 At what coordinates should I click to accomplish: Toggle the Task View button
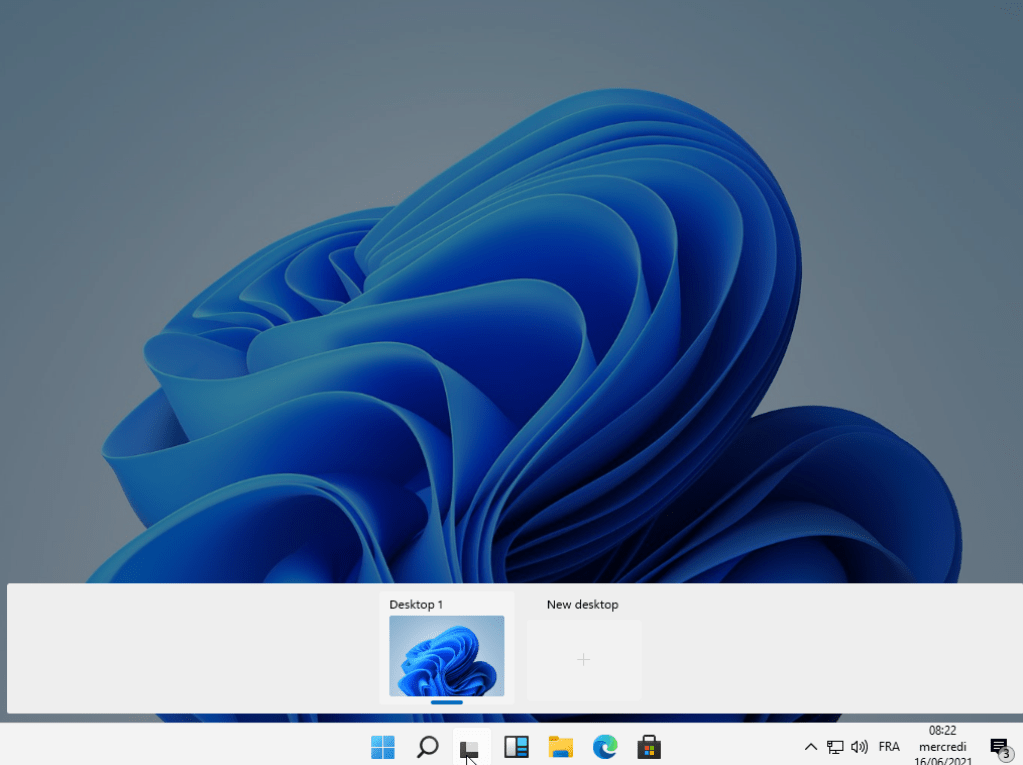coord(471,746)
